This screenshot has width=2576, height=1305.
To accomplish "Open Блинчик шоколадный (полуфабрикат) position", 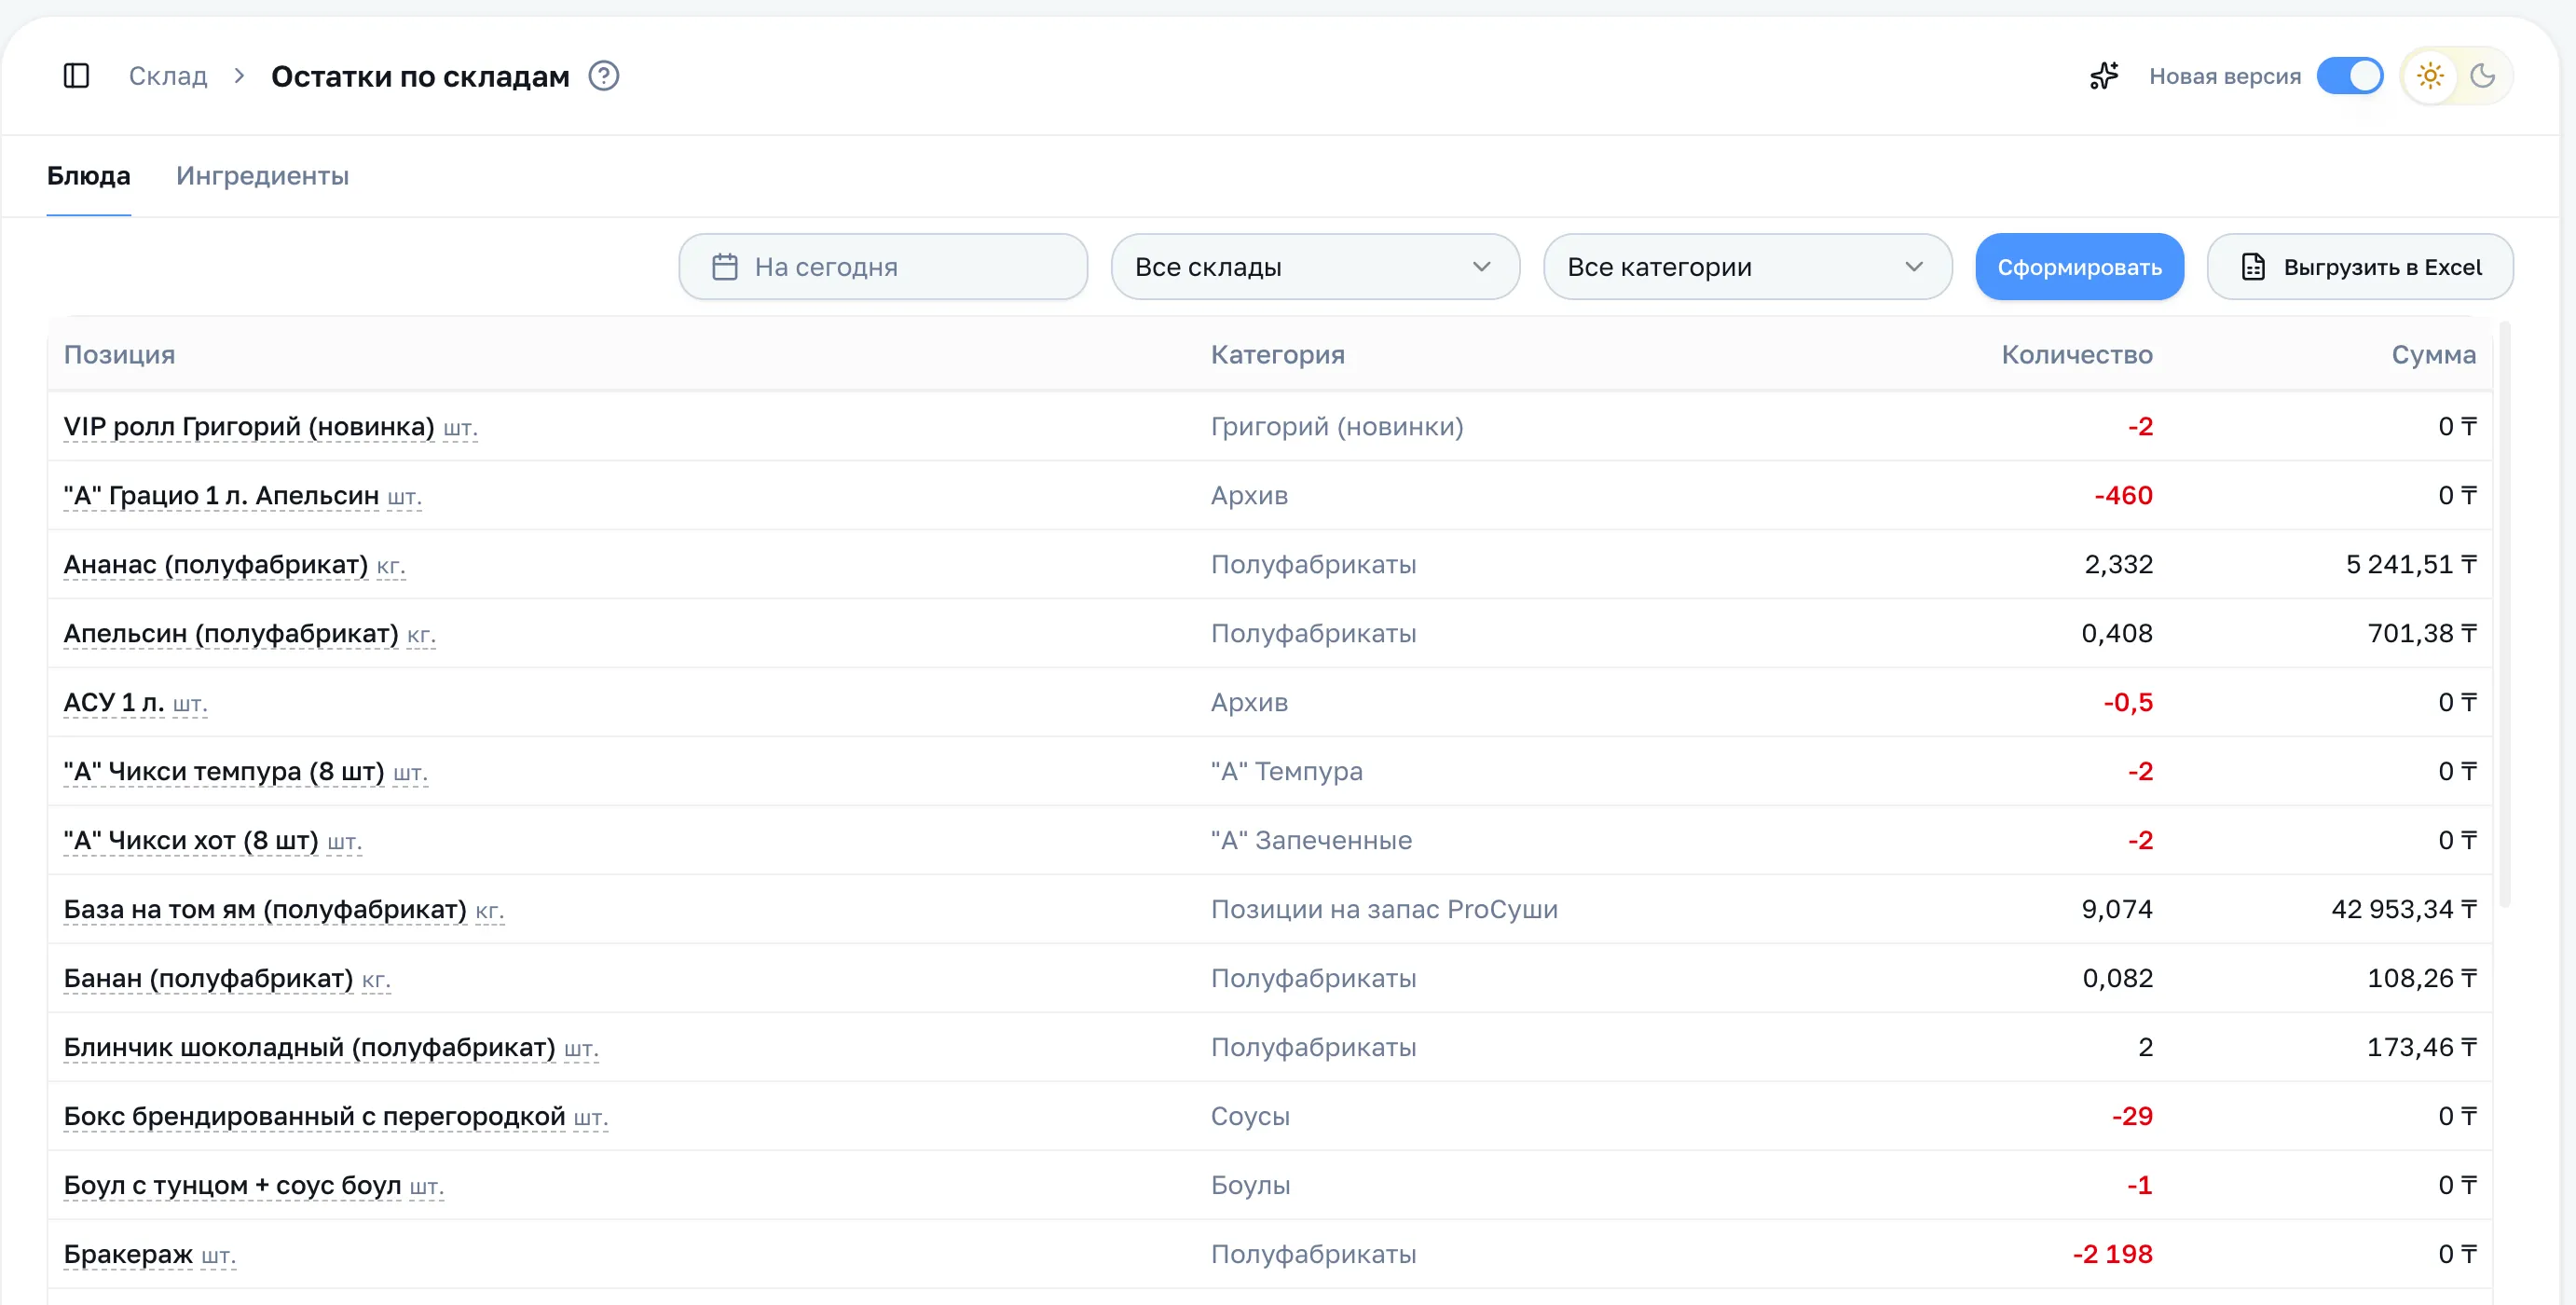I will coord(310,1048).
